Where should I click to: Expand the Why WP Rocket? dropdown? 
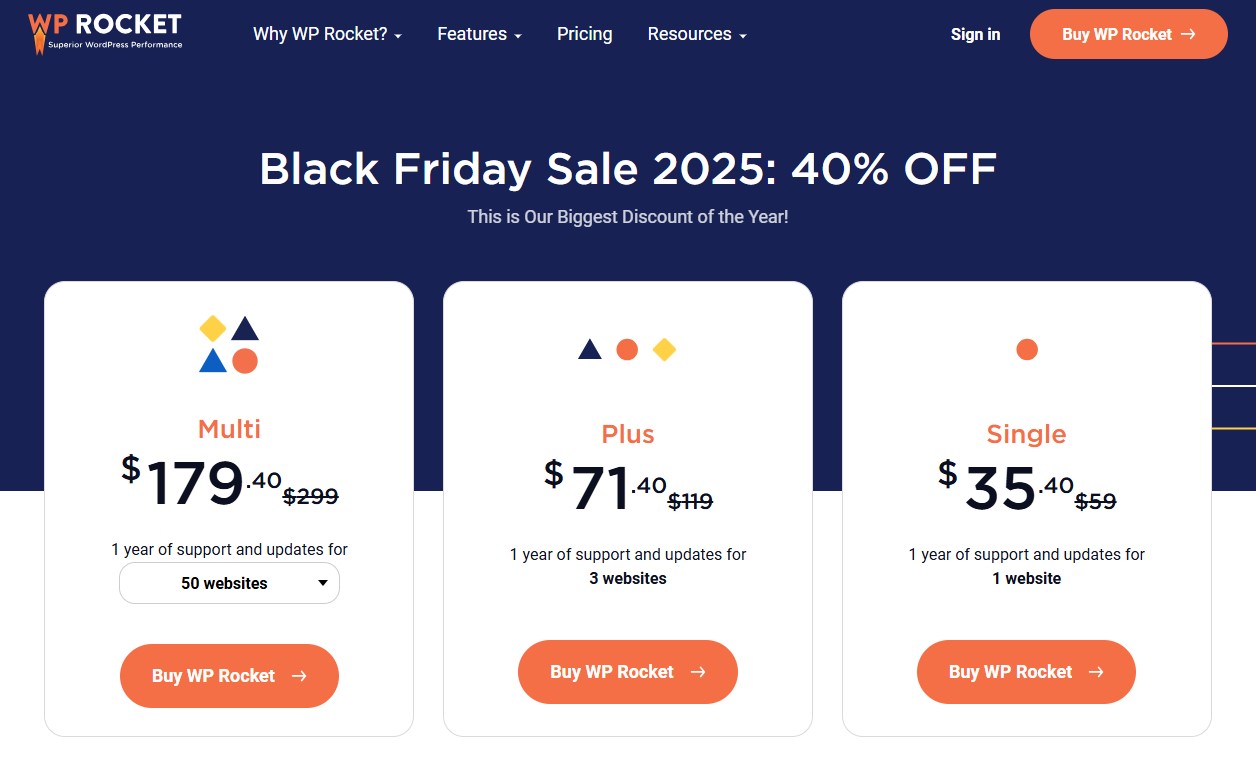tap(321, 33)
